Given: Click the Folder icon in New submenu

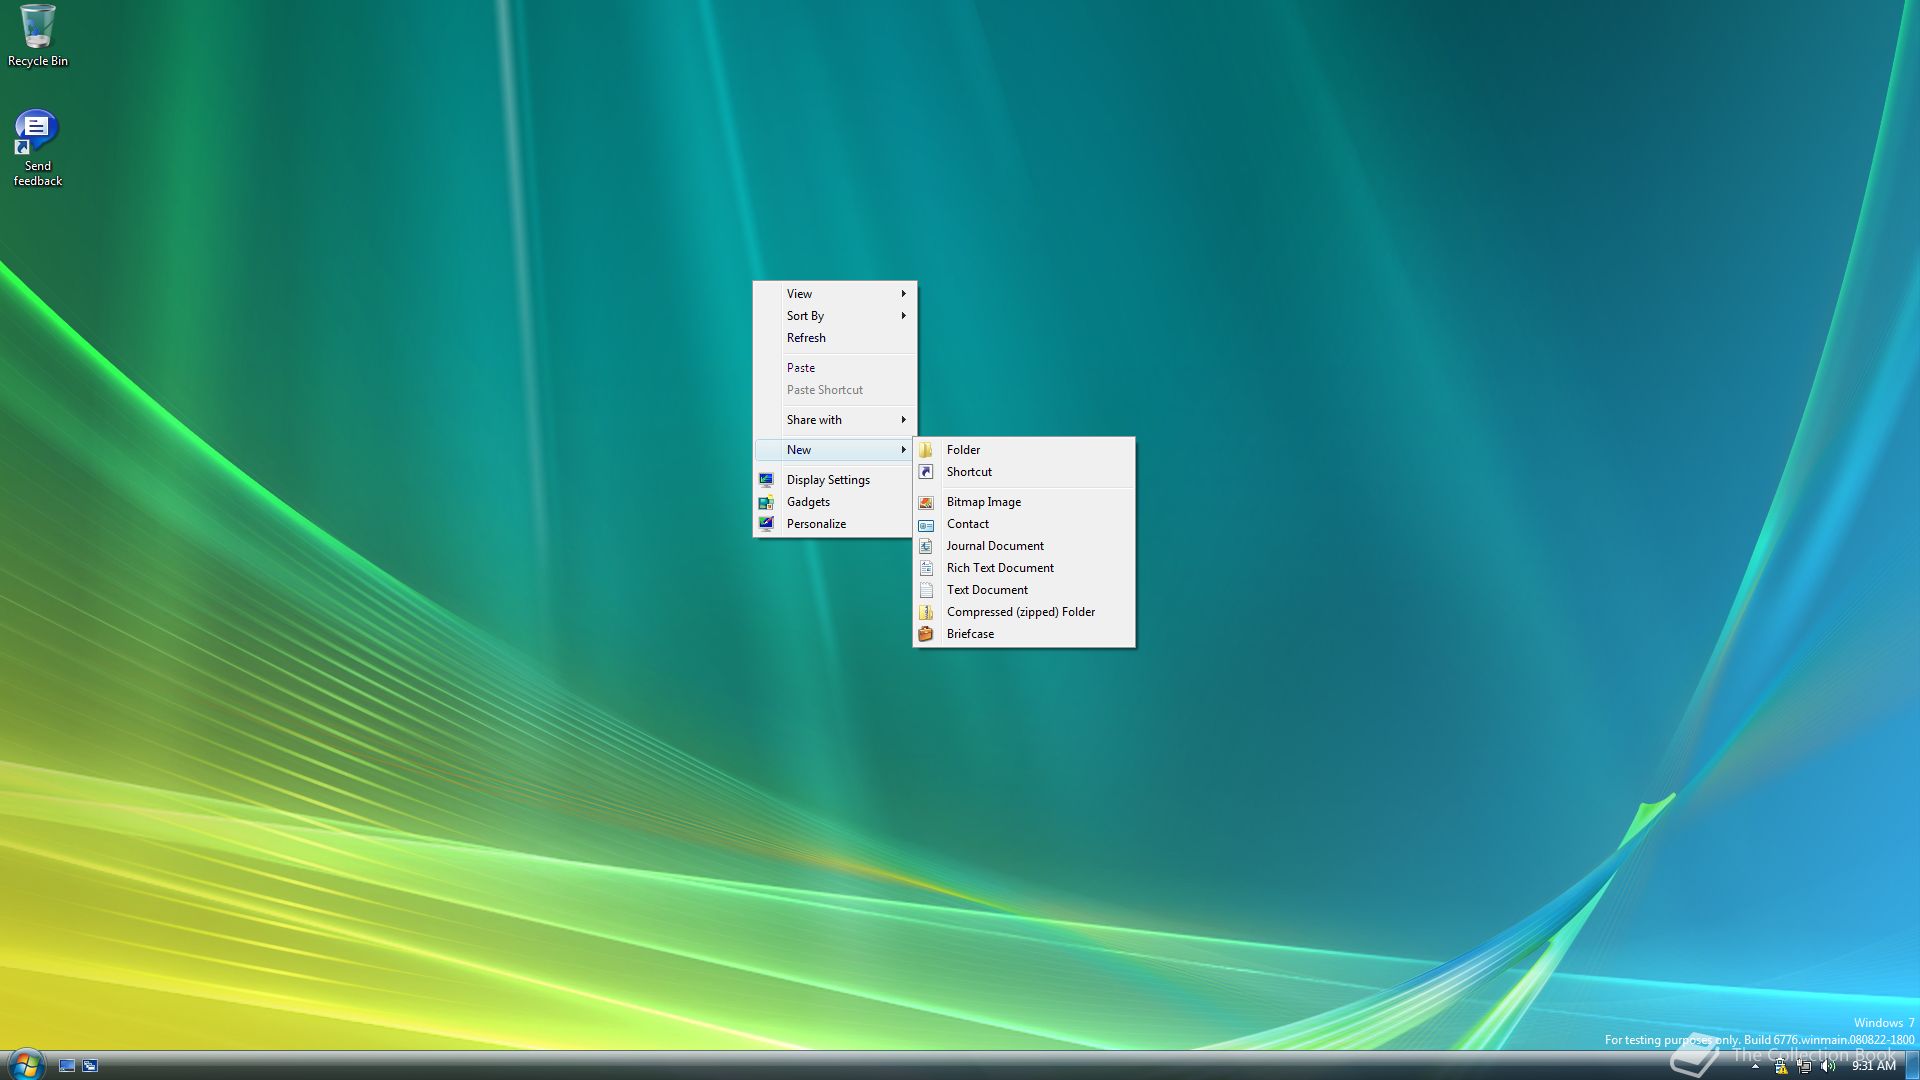Looking at the screenshot, I should pos(926,450).
